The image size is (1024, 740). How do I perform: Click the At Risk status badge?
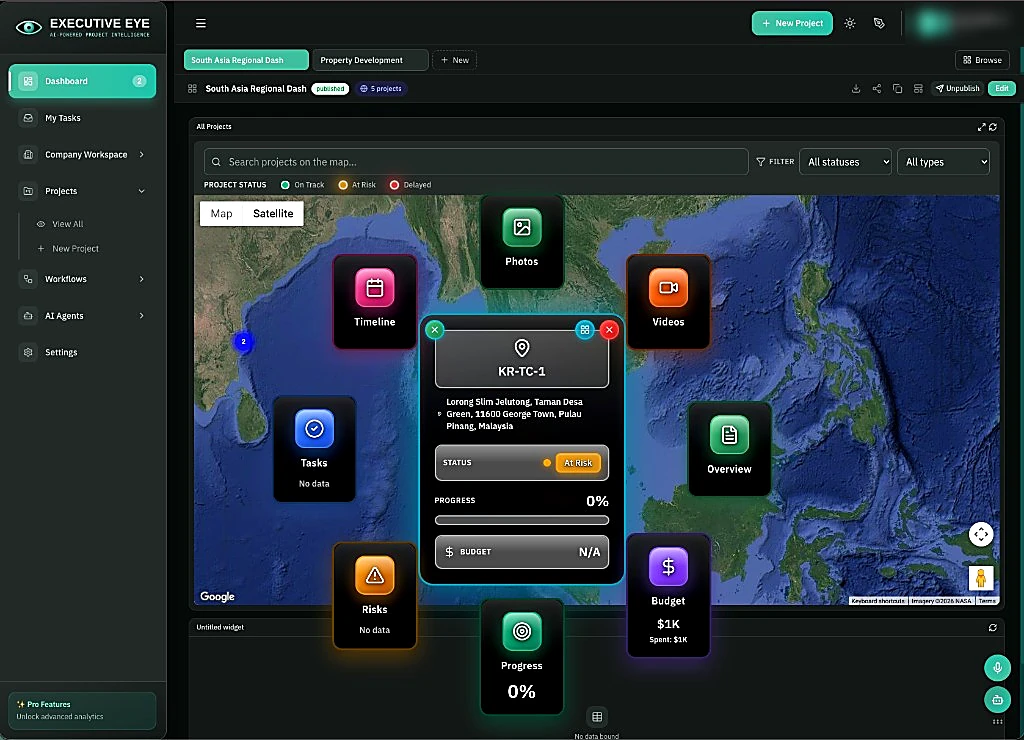578,463
